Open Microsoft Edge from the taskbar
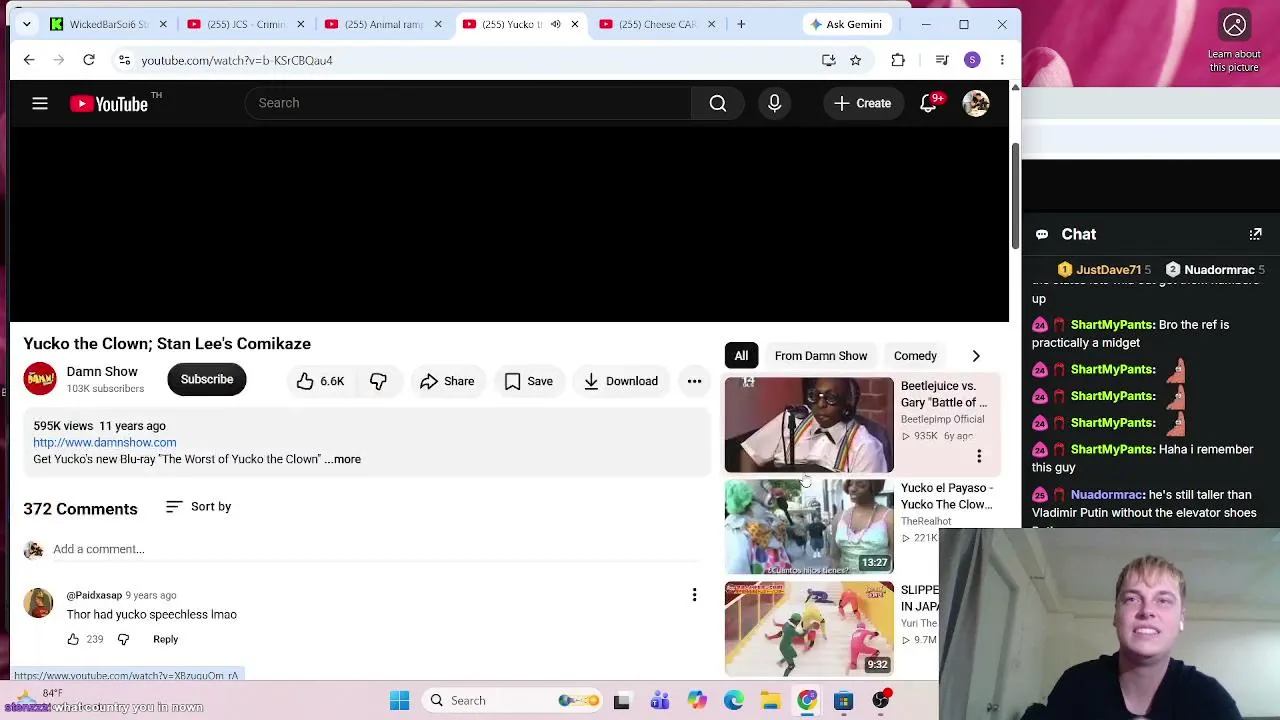Screen dimensions: 1280x720 tap(734, 700)
